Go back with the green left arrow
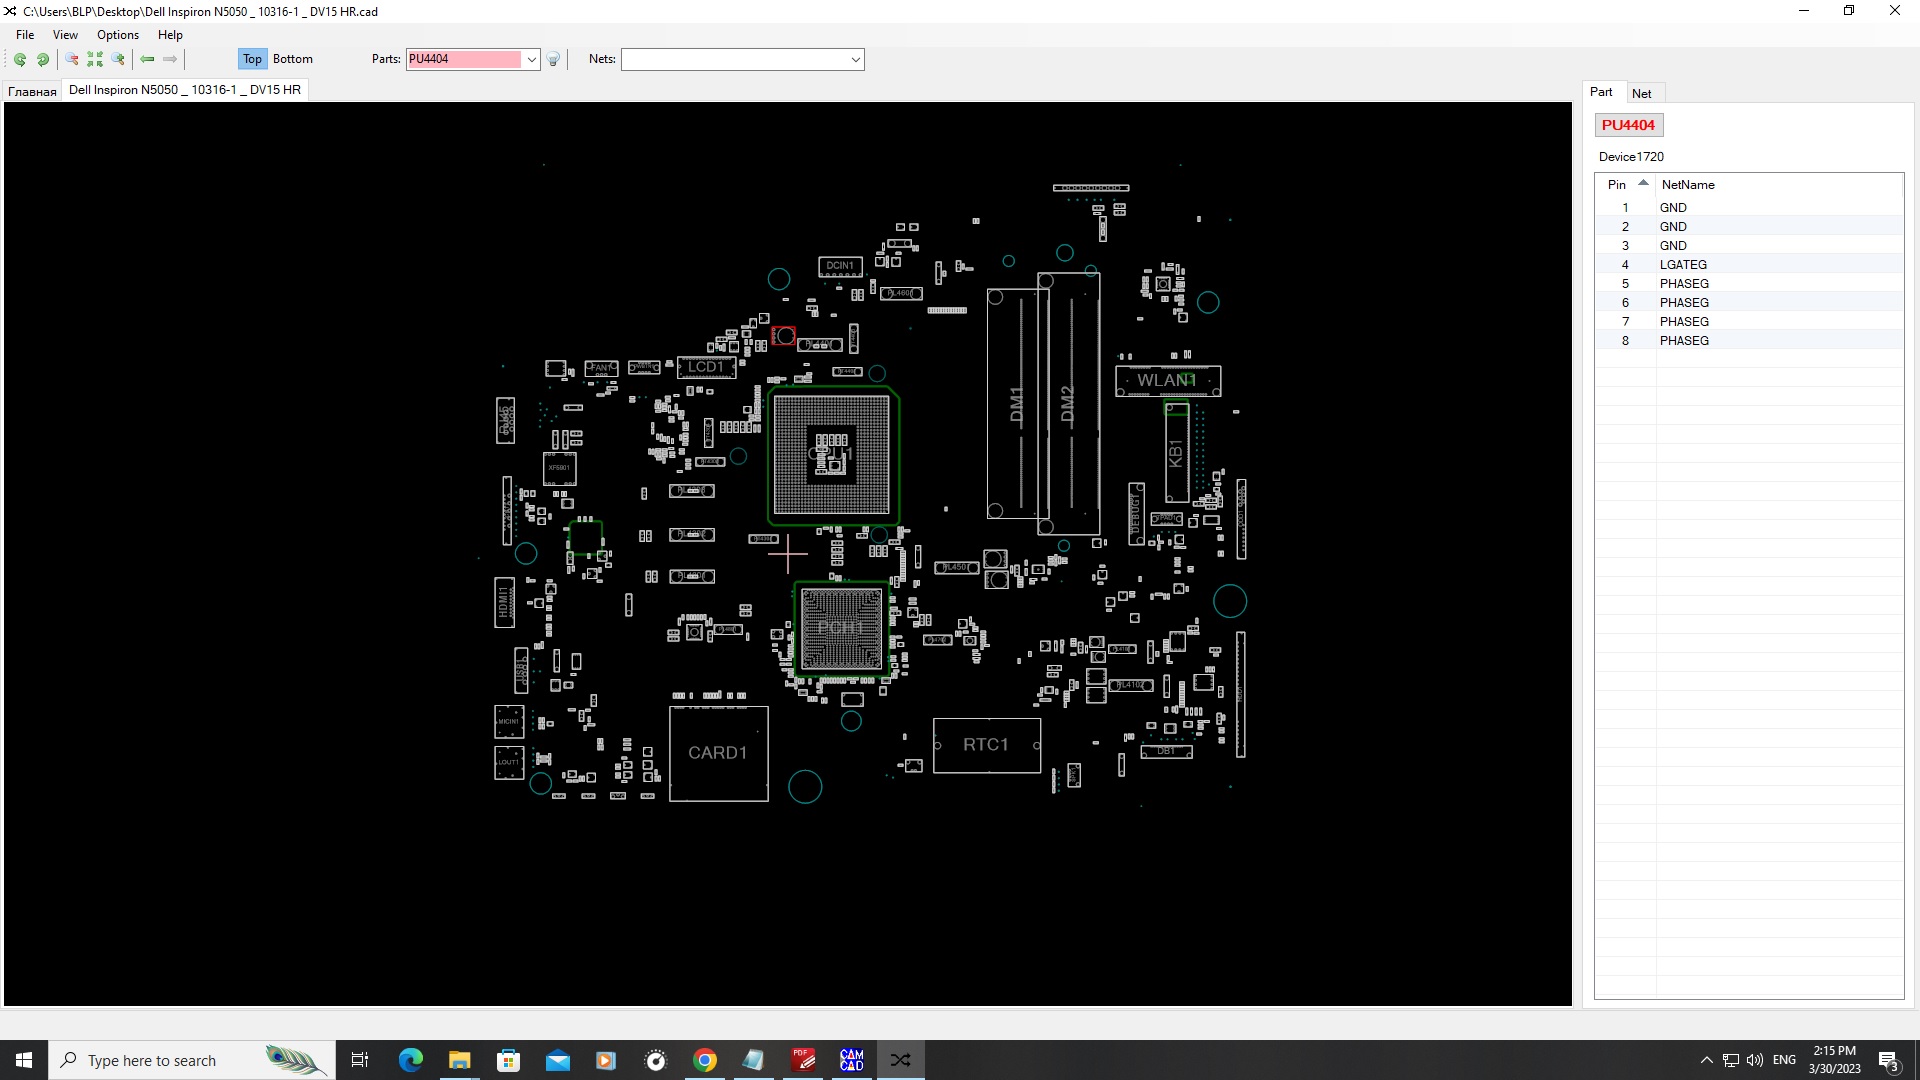Image resolution: width=1920 pixels, height=1080 pixels. [x=147, y=59]
